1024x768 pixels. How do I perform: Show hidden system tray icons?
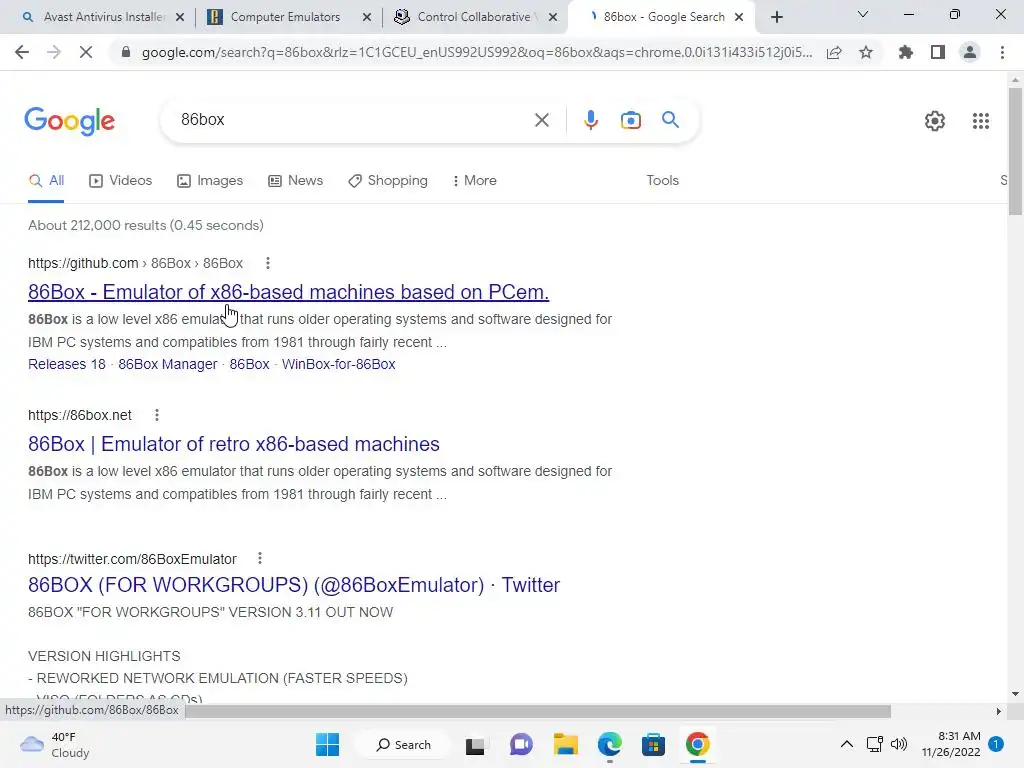(846, 744)
